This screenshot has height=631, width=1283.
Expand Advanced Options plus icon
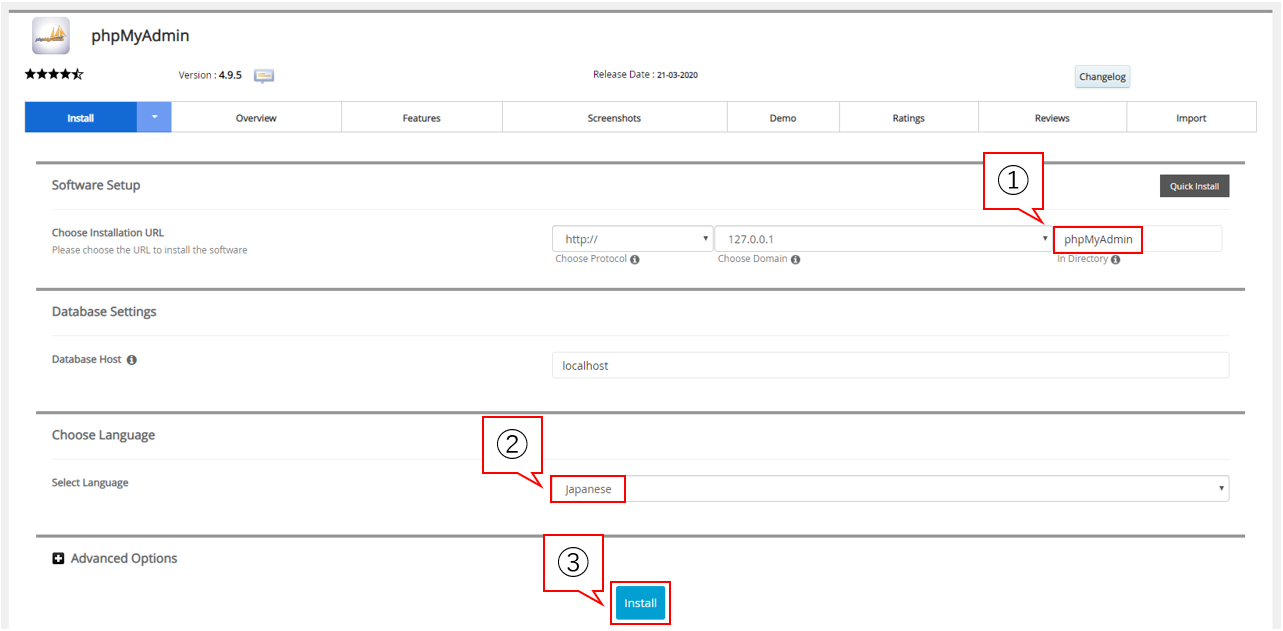click(58, 559)
